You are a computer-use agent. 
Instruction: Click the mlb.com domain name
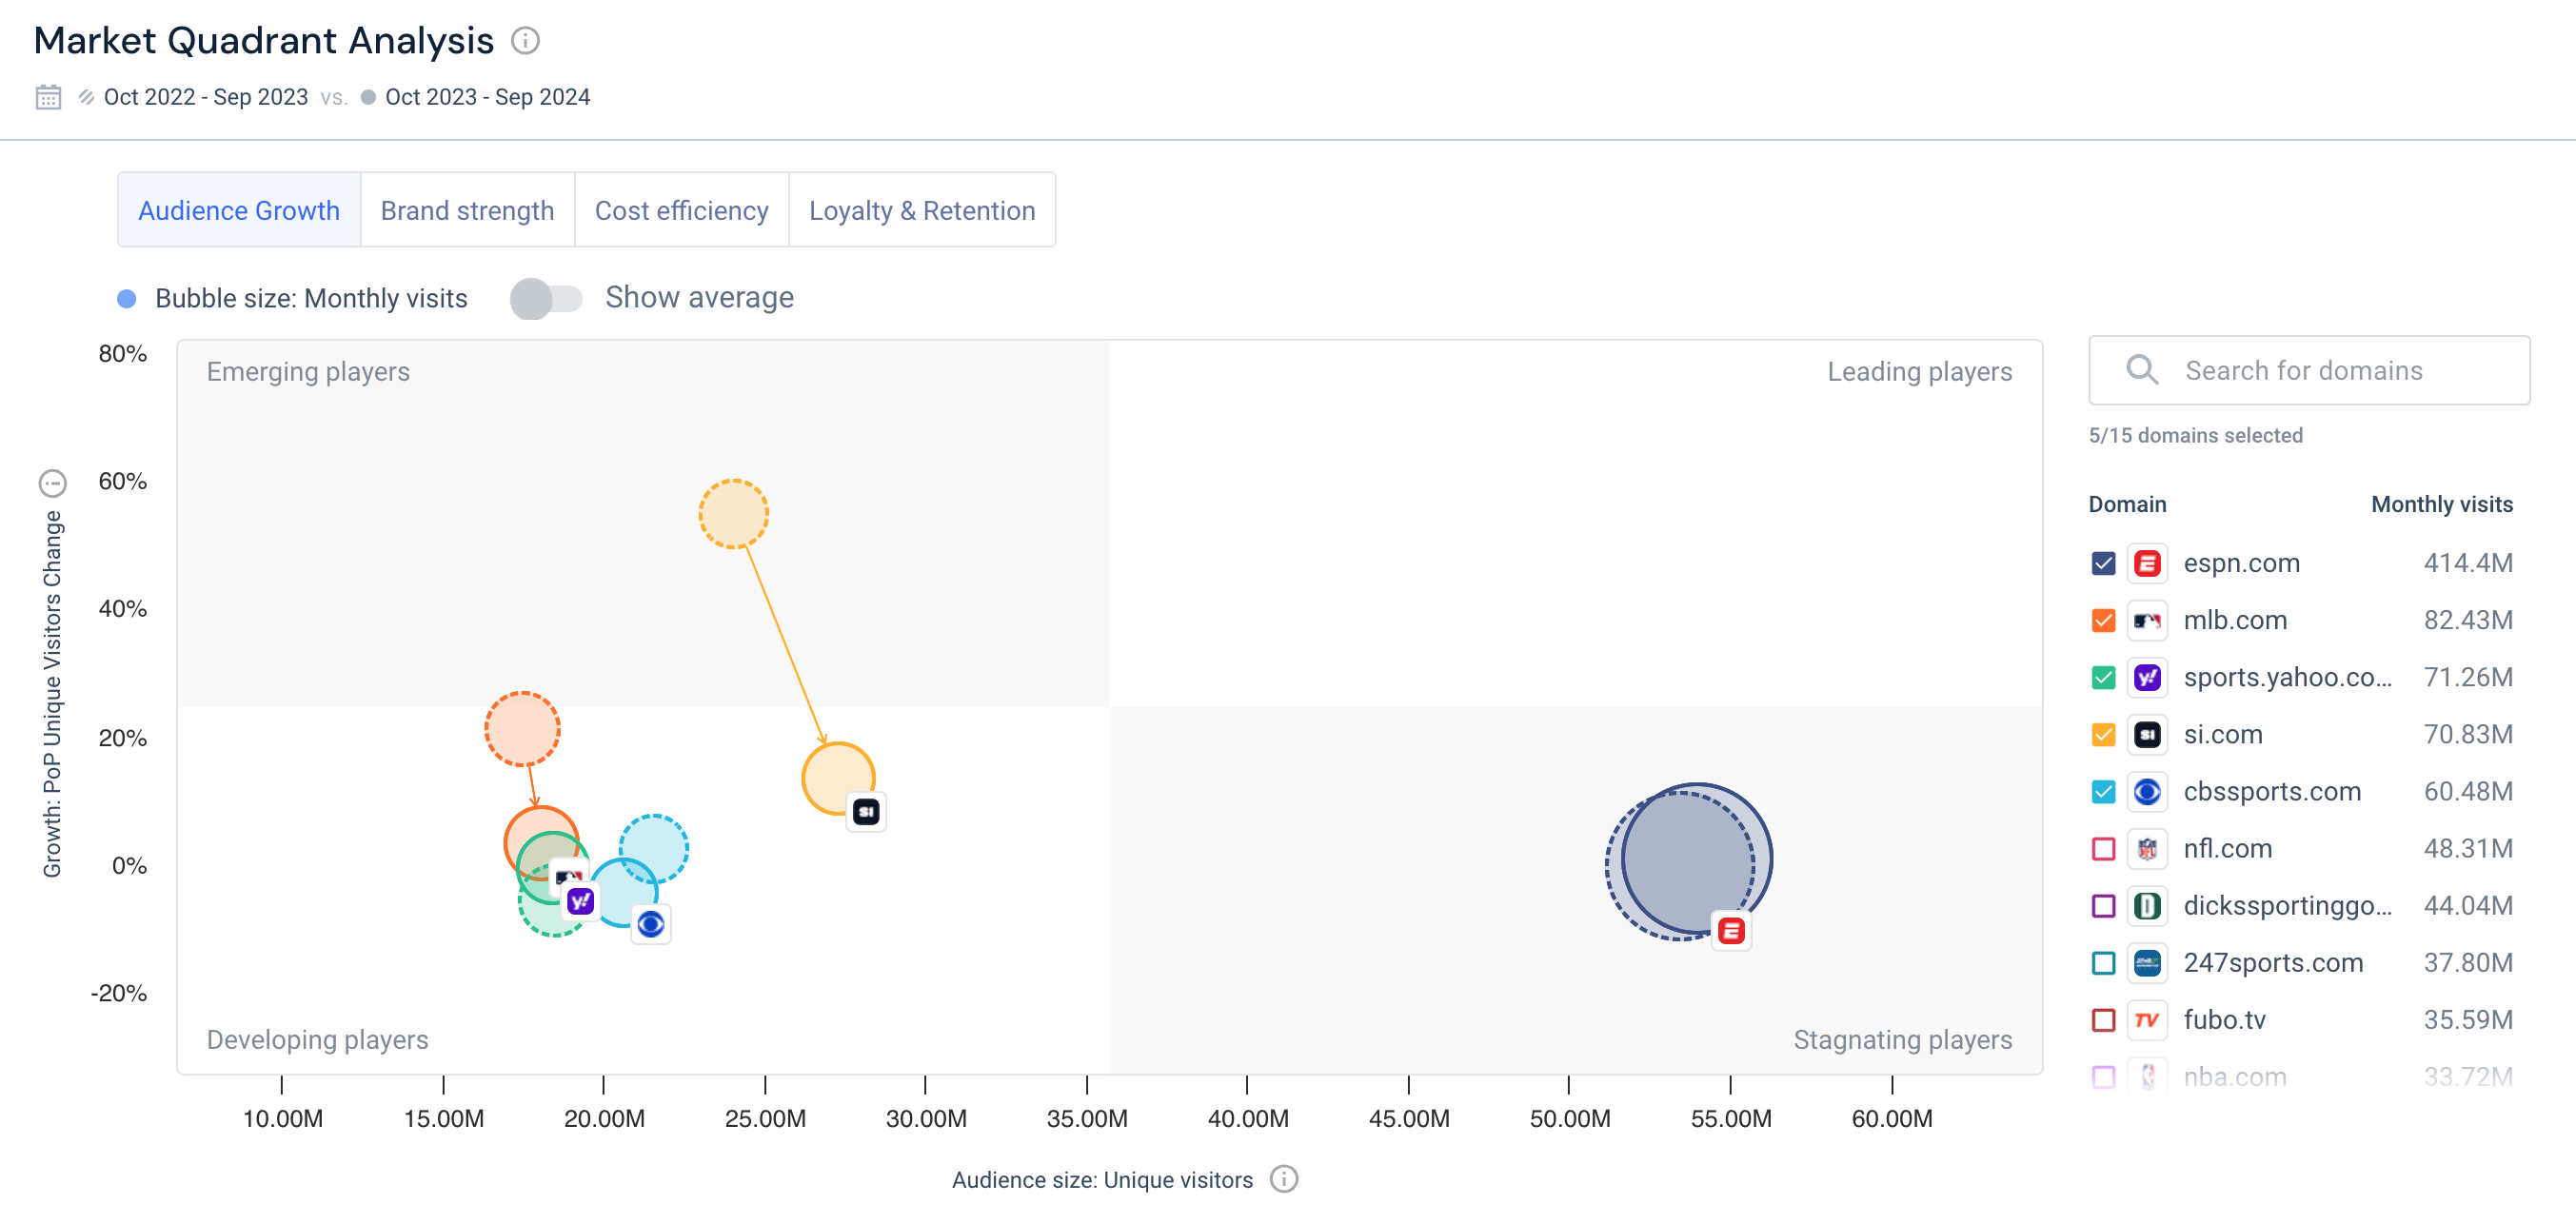click(x=2234, y=620)
